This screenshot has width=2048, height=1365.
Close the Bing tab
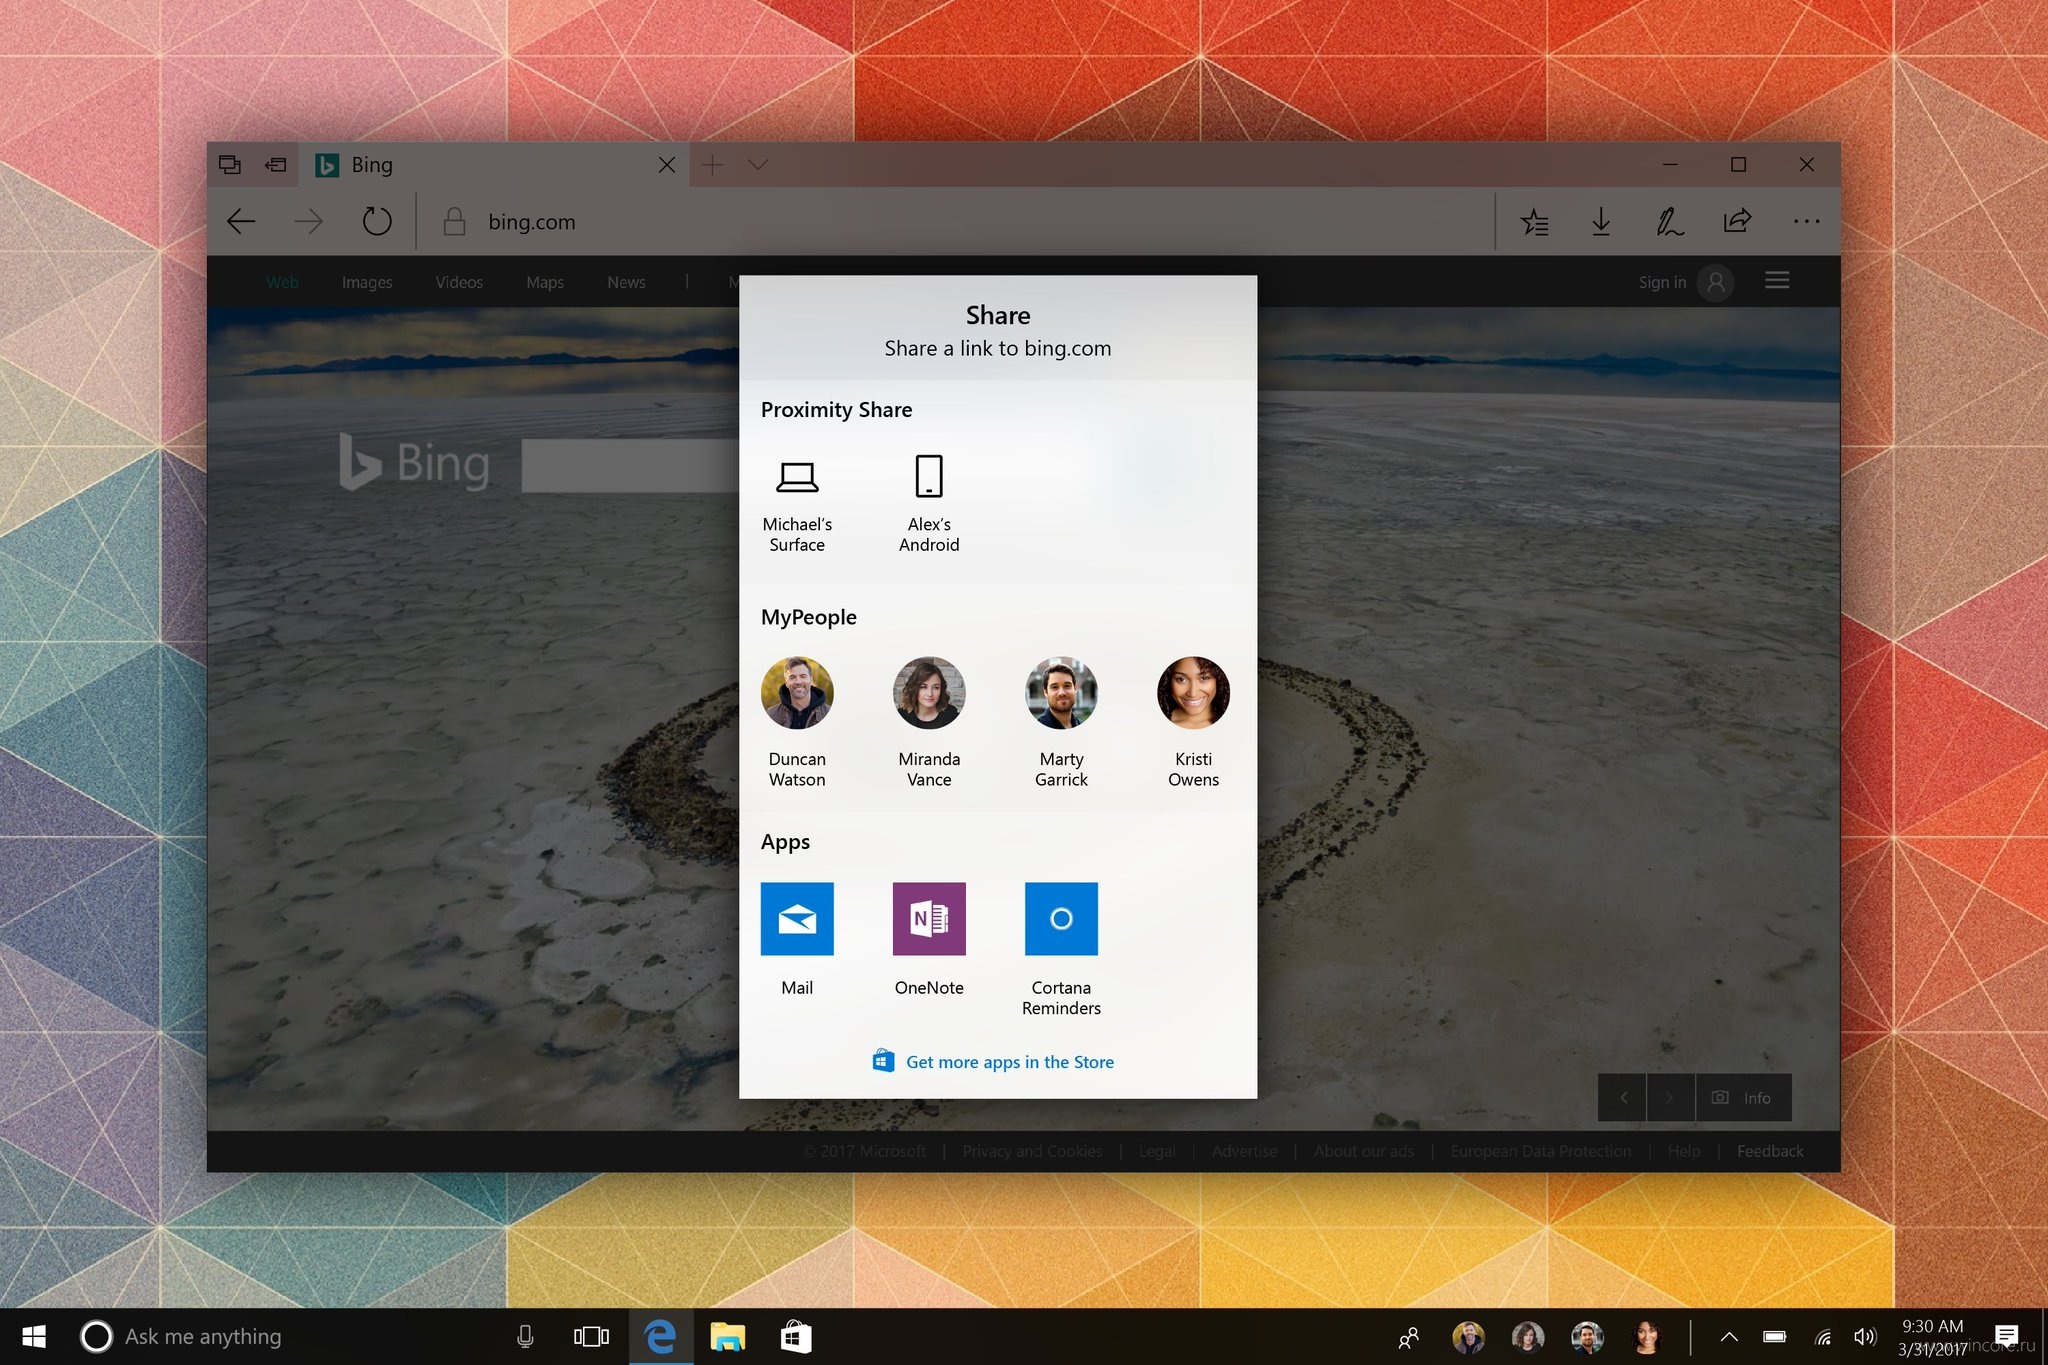[666, 164]
